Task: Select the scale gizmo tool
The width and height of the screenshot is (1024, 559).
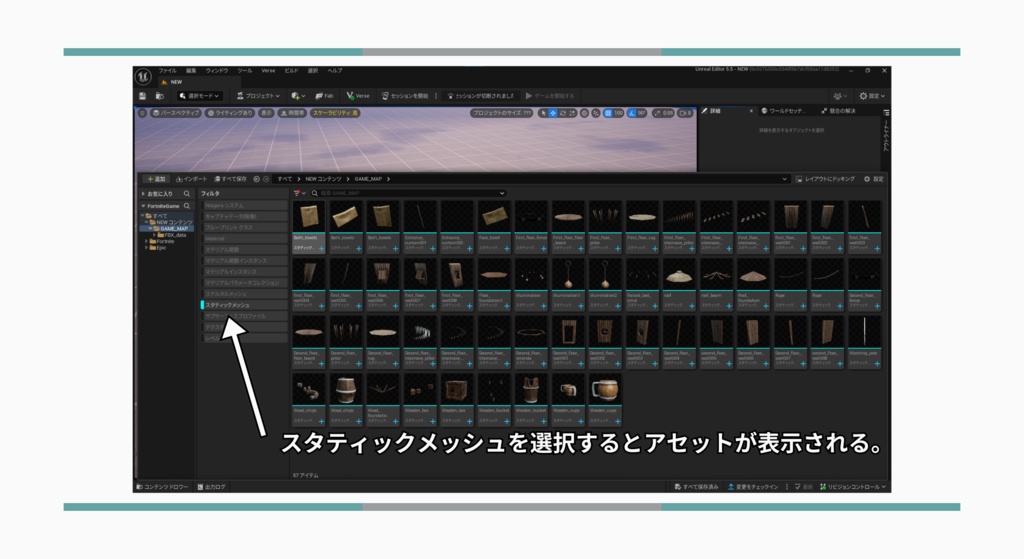Action: pyautogui.click(x=572, y=113)
